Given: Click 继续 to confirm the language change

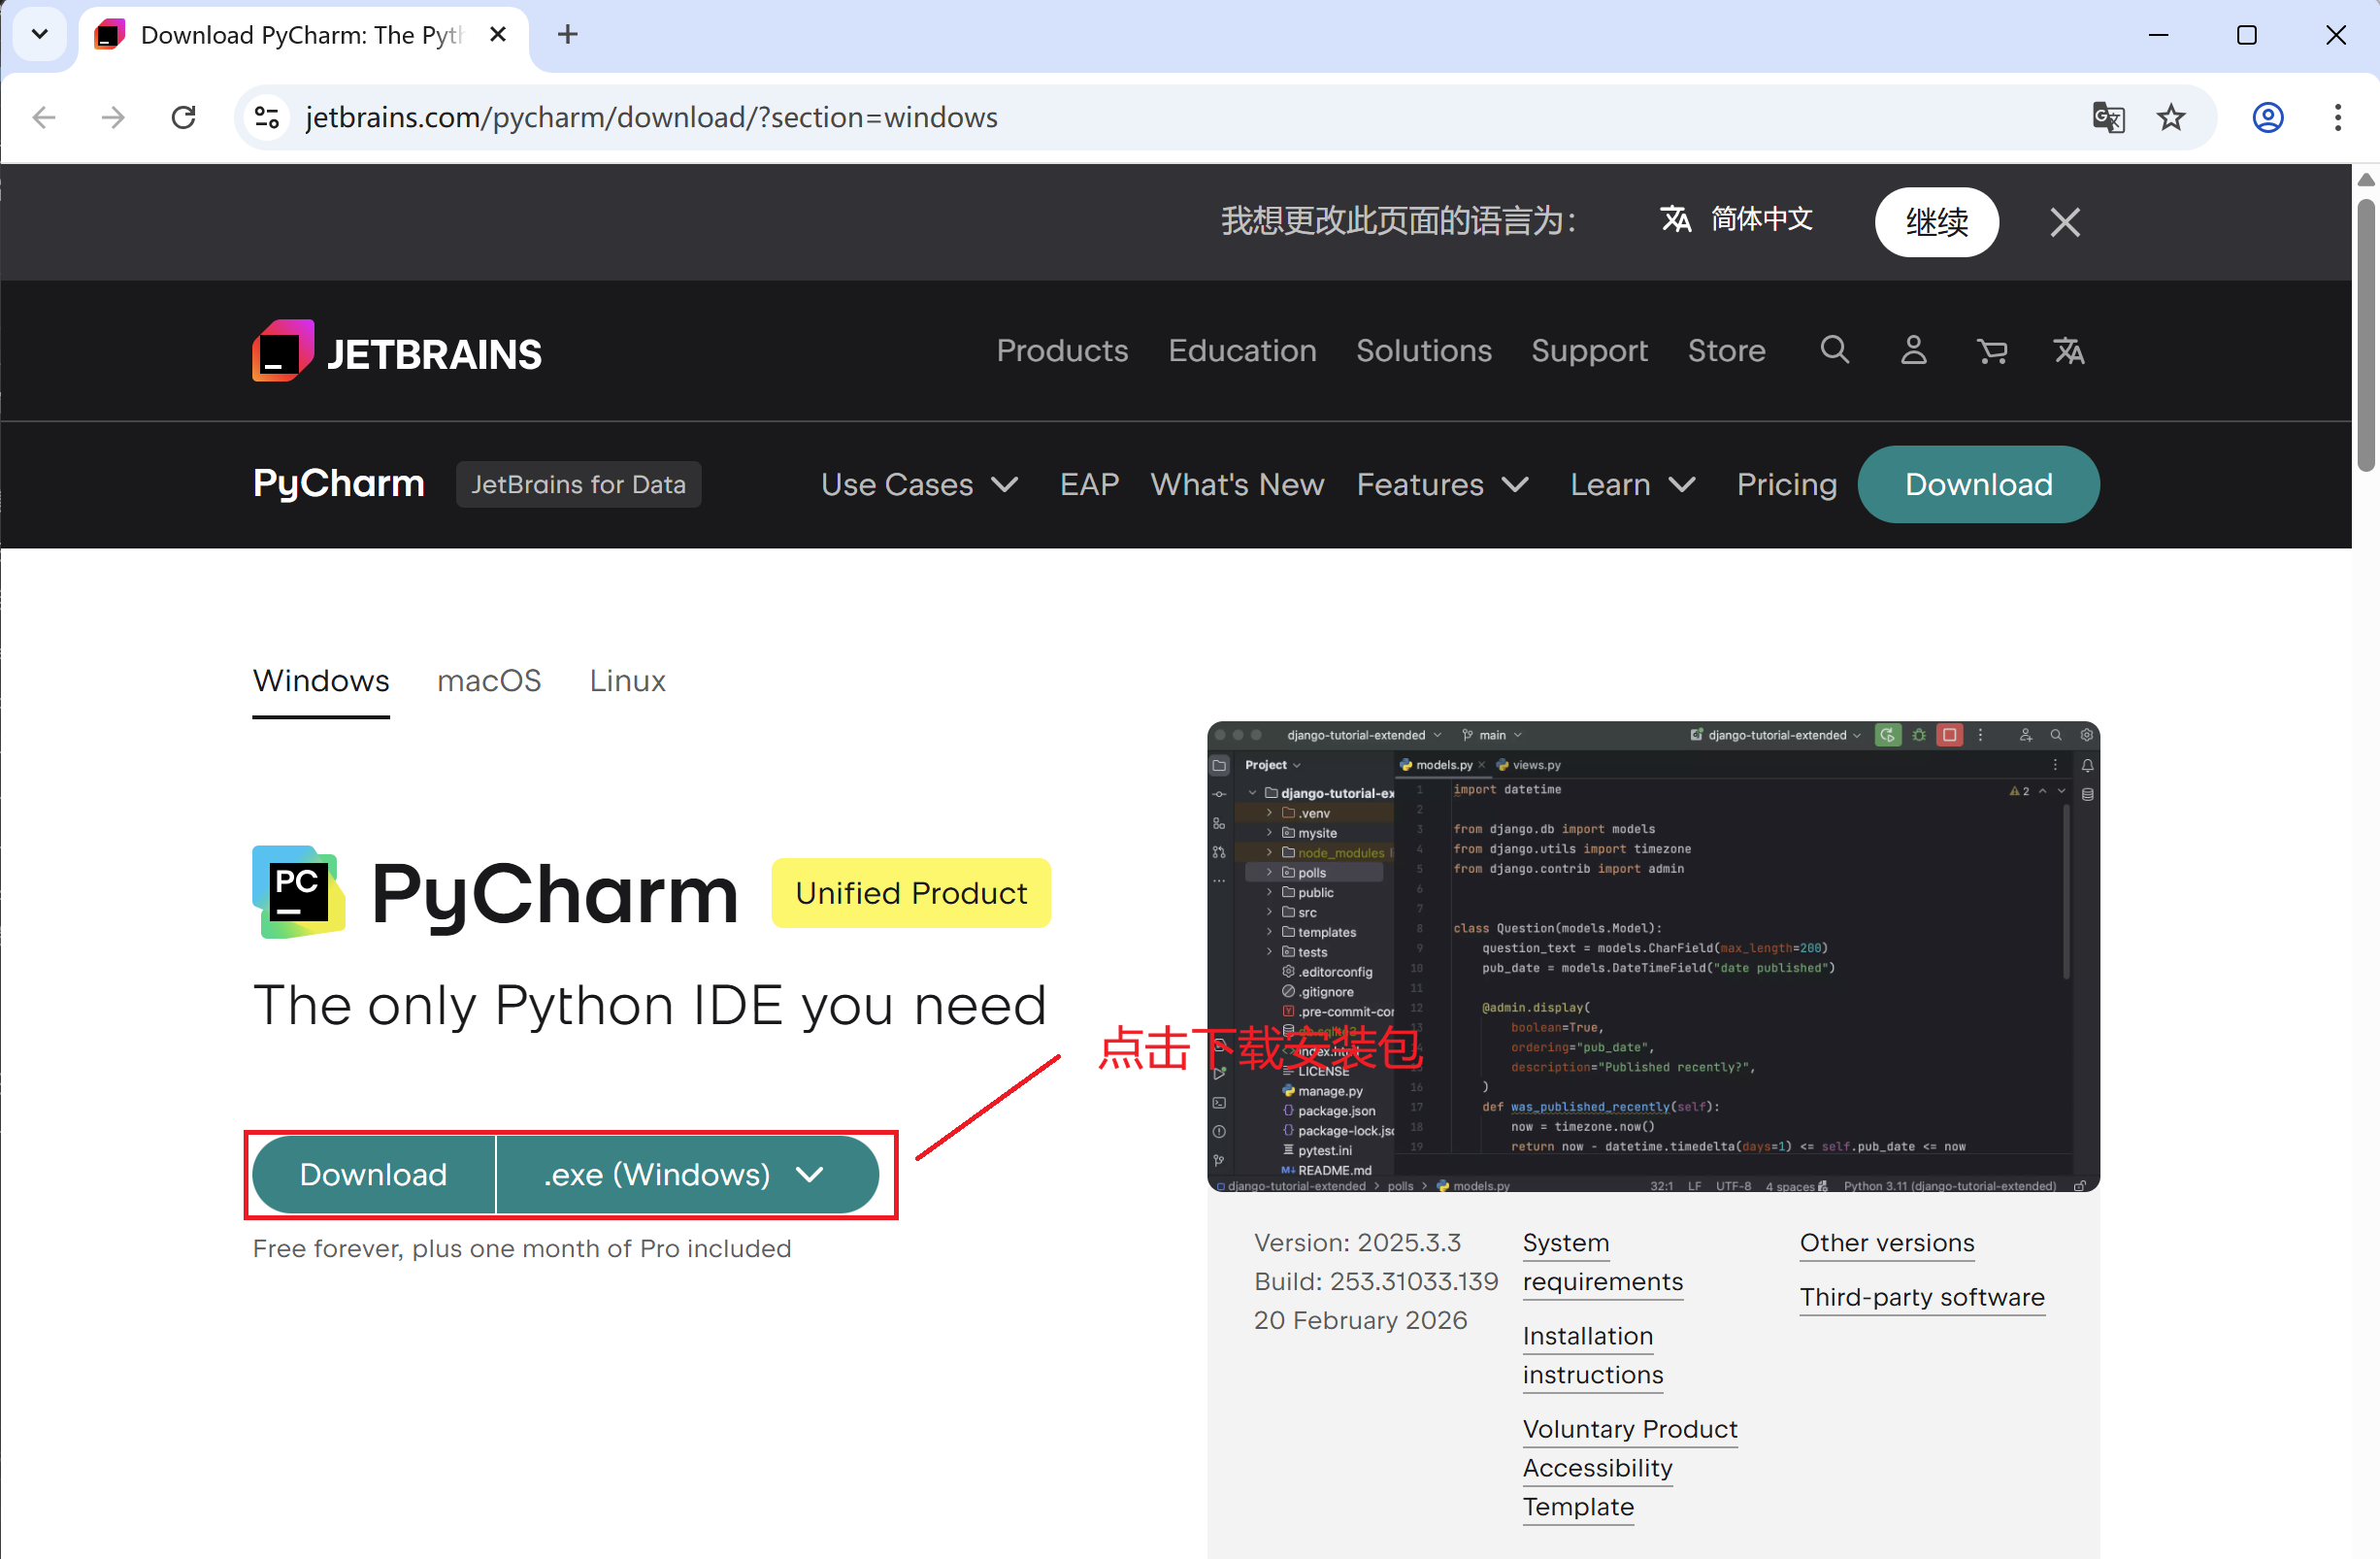Looking at the screenshot, I should click(1936, 222).
